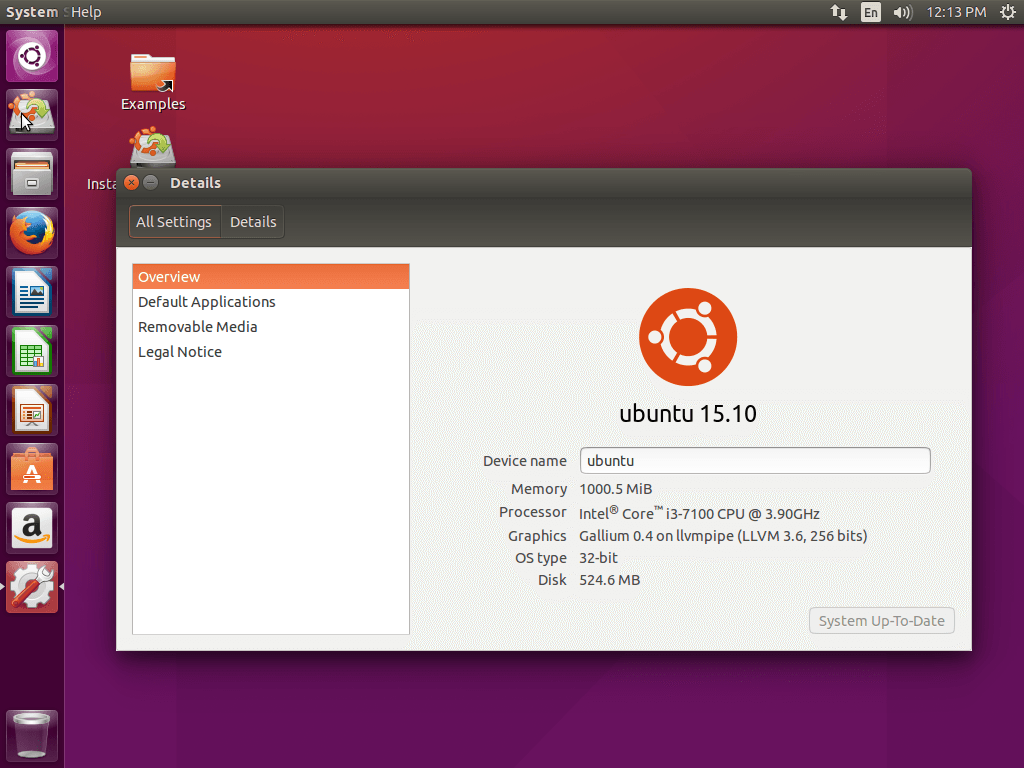Screen dimensions: 1024x768
Task: Go back to All Settings
Action: tap(174, 222)
